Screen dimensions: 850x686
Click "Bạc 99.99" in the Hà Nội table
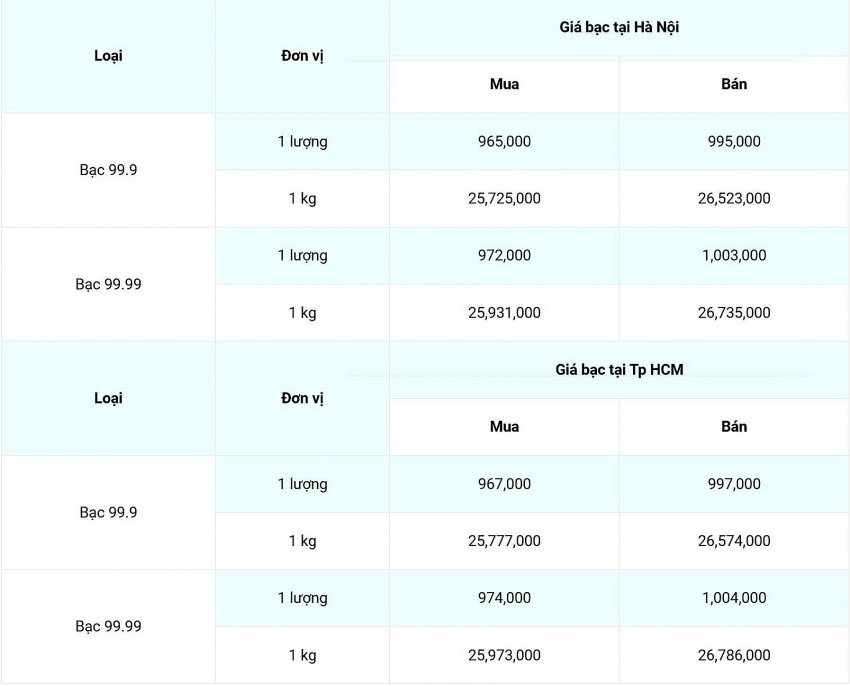108,284
